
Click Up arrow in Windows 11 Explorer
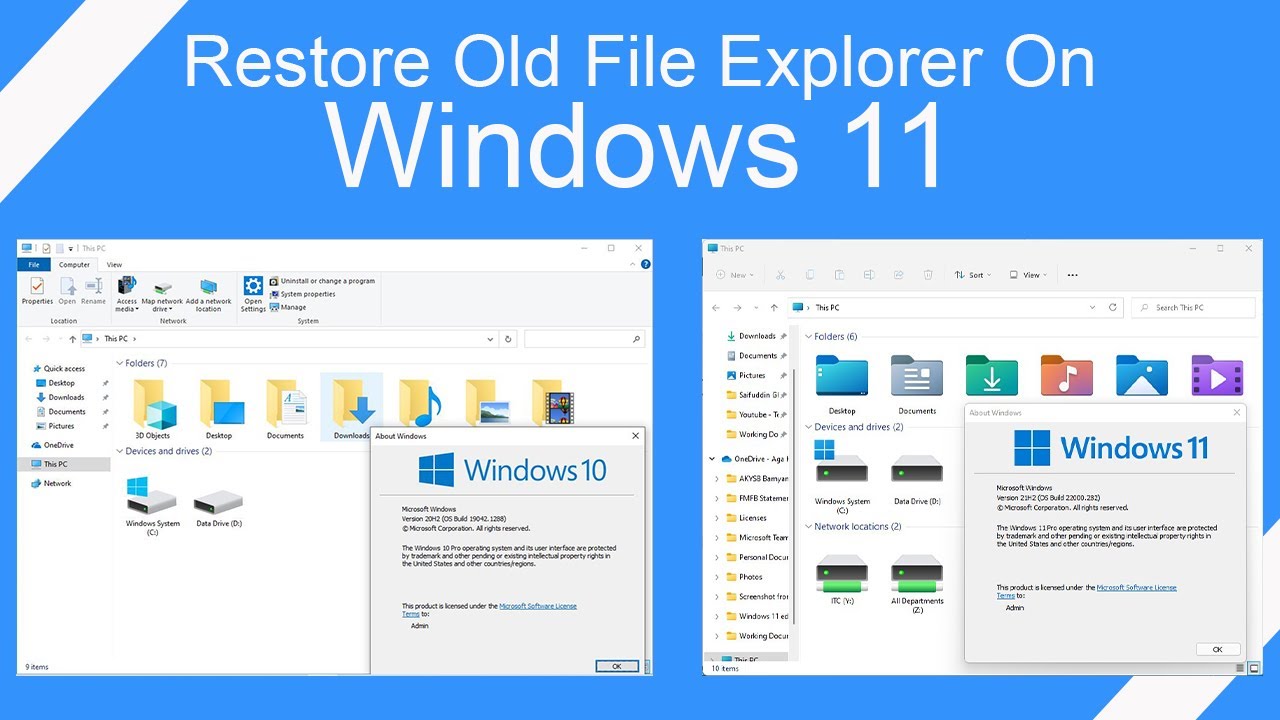774,308
